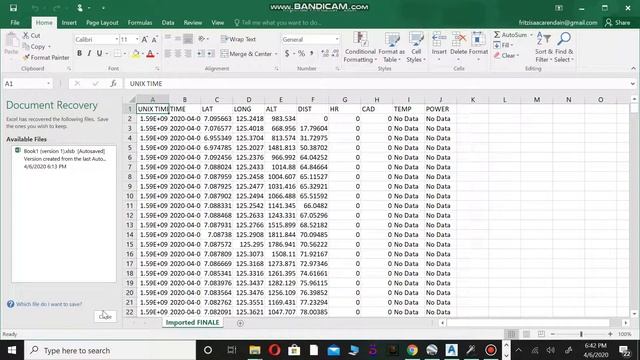Apply Percent Style

click(301, 53)
